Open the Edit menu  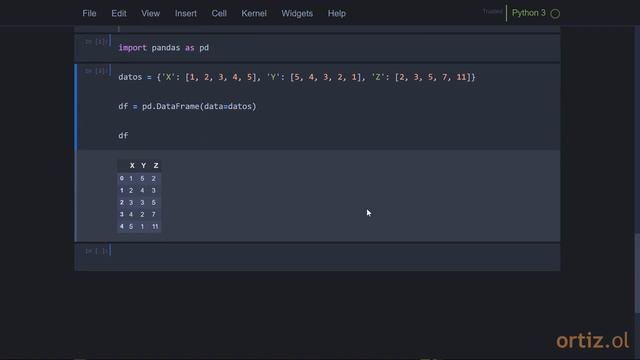tap(119, 13)
